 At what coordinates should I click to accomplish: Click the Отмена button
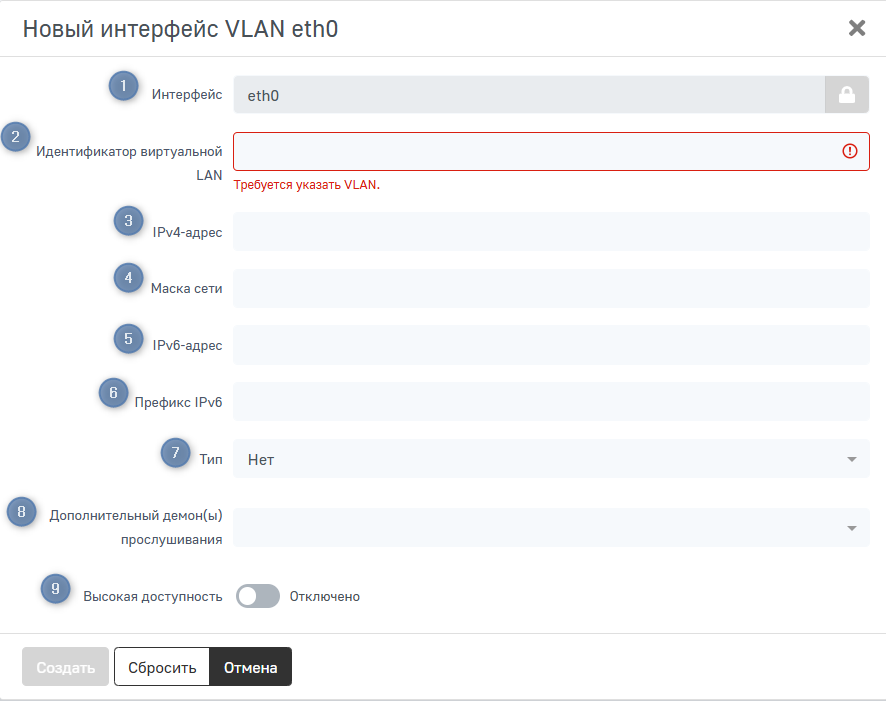(x=250, y=667)
